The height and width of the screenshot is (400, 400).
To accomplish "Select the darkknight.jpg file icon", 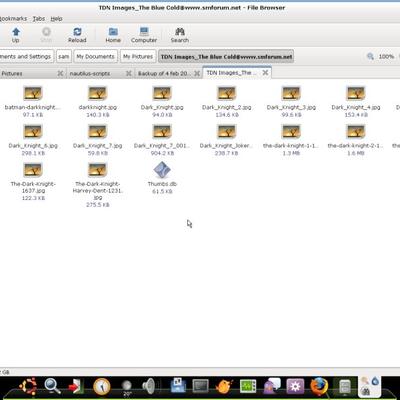I will coord(97,93).
